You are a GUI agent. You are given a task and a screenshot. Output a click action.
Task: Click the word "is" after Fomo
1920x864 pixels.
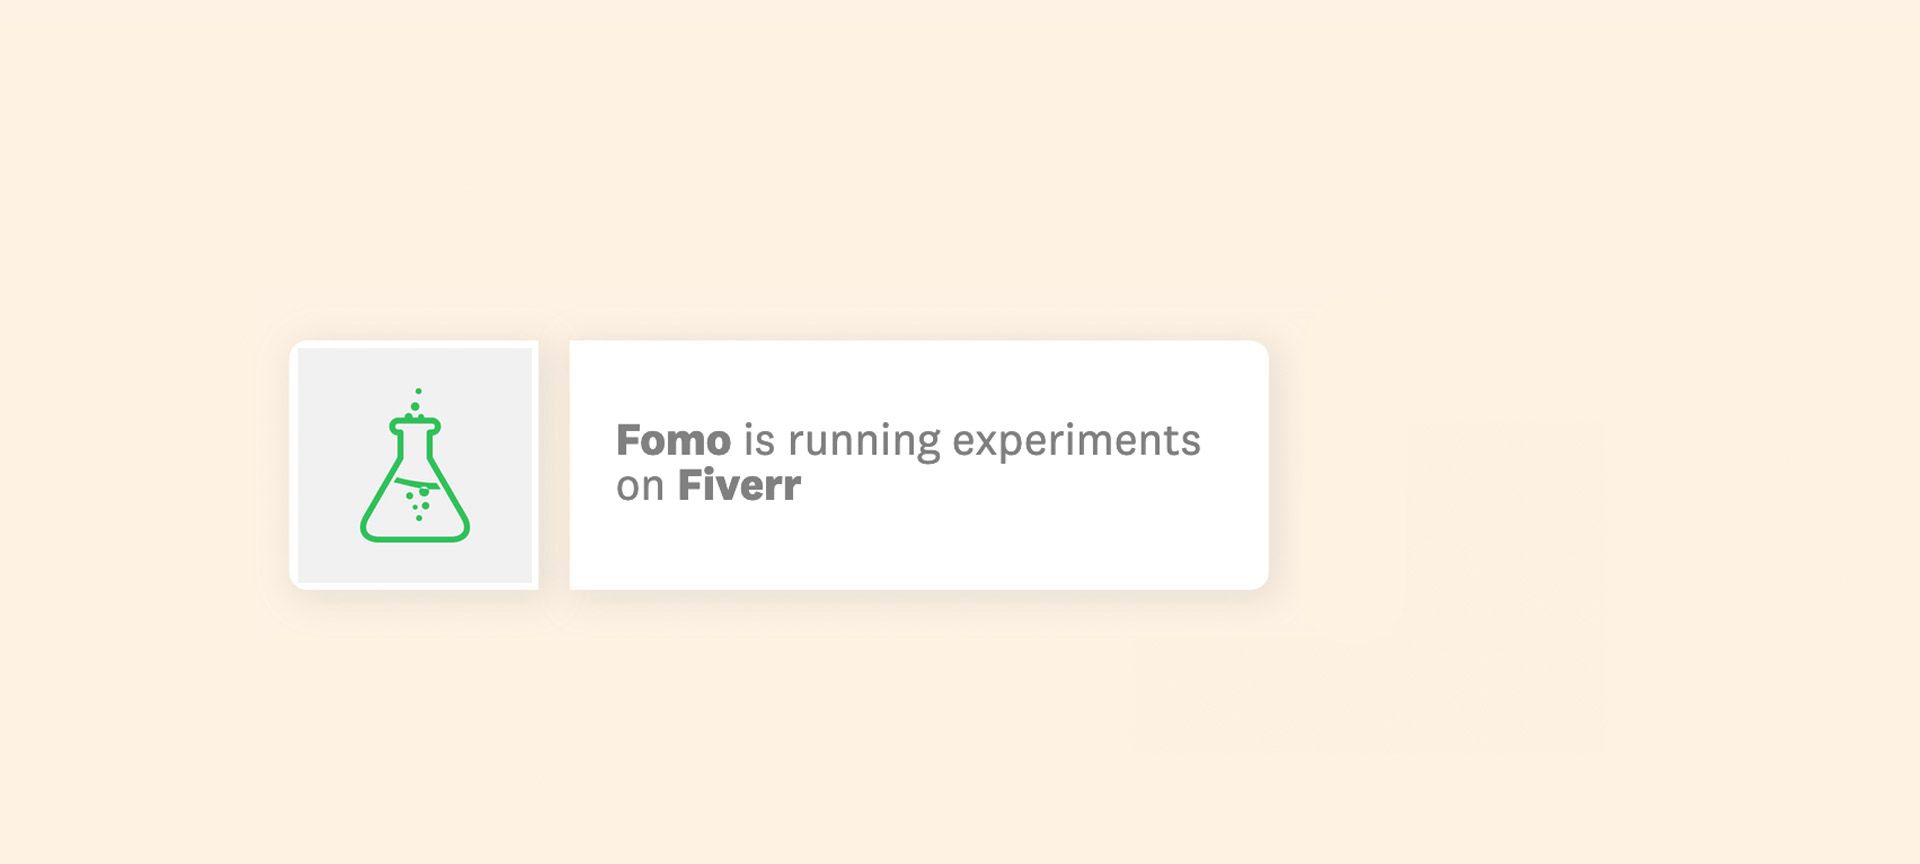[759, 440]
